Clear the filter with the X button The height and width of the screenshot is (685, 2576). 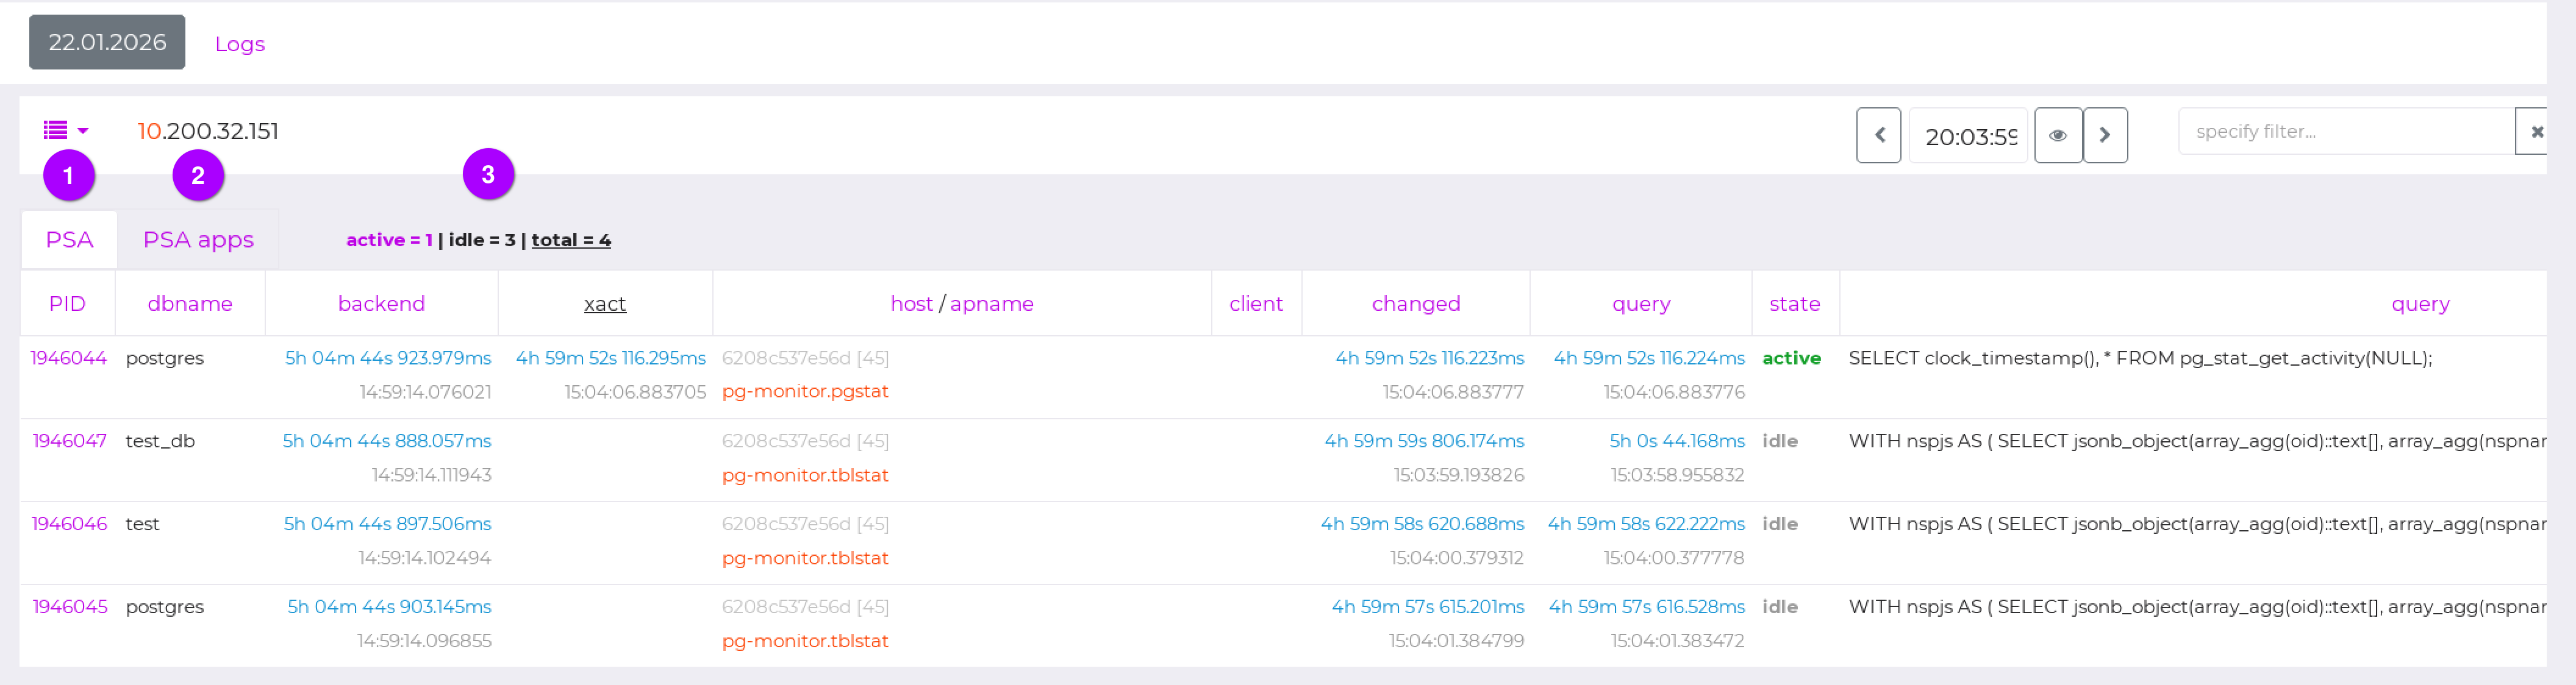tap(2535, 132)
